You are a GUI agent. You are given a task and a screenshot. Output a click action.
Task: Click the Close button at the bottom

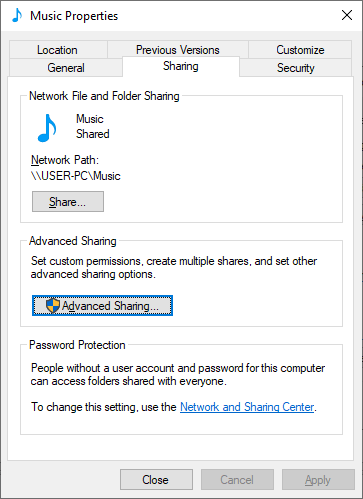pos(156,480)
